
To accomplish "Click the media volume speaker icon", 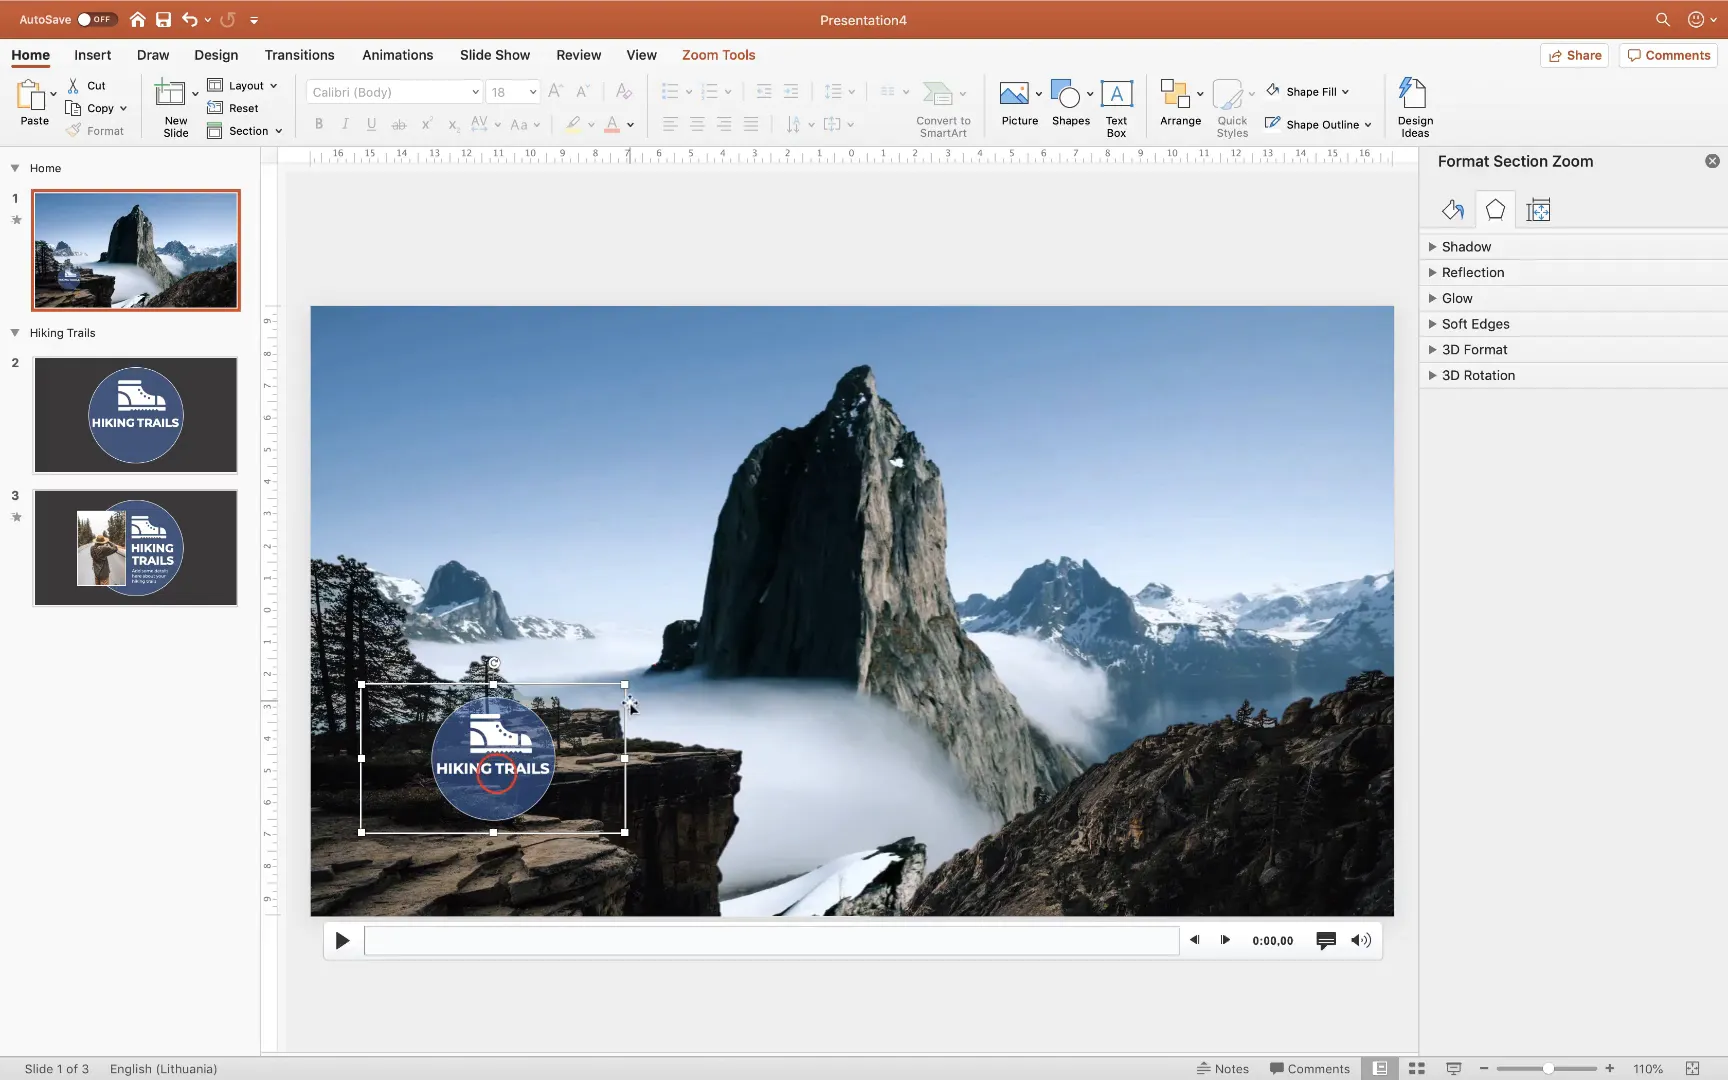I will 1360,940.
